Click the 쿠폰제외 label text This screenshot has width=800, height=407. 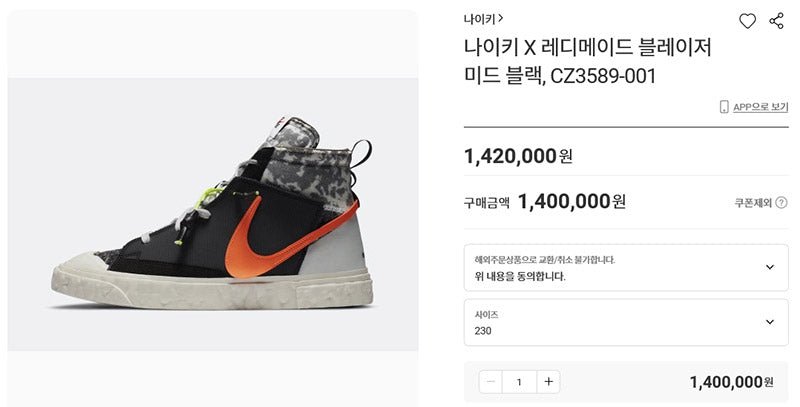coord(753,203)
